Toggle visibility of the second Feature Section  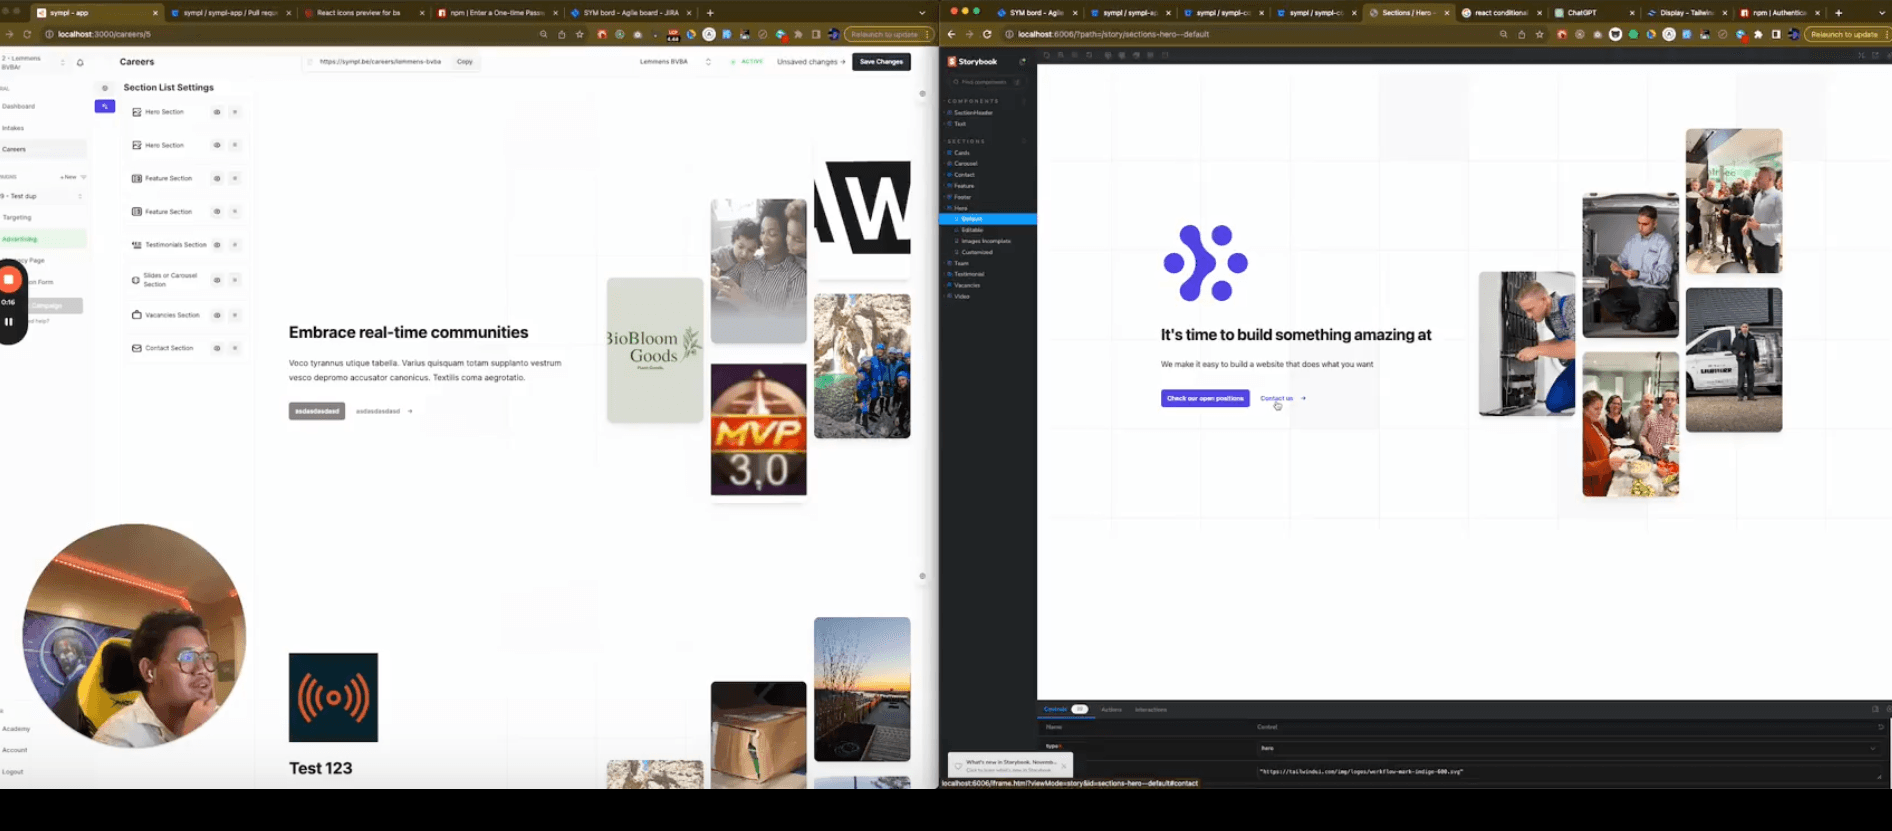(217, 211)
